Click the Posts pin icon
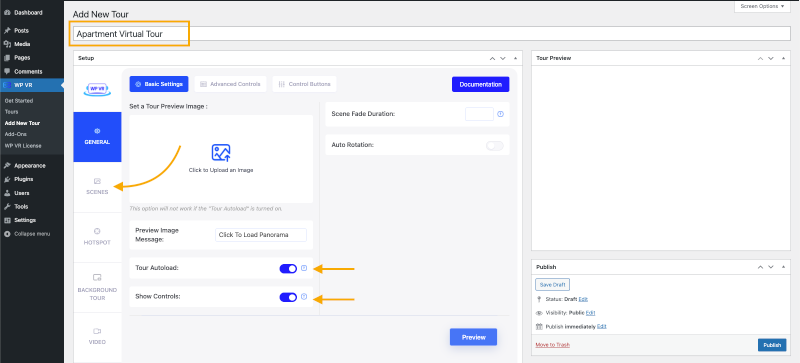 (x=7, y=31)
